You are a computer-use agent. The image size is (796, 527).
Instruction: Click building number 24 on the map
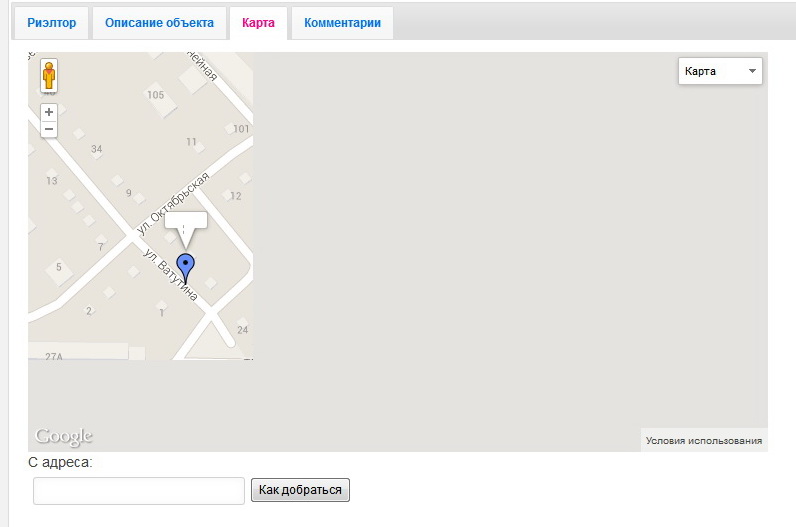click(x=242, y=330)
